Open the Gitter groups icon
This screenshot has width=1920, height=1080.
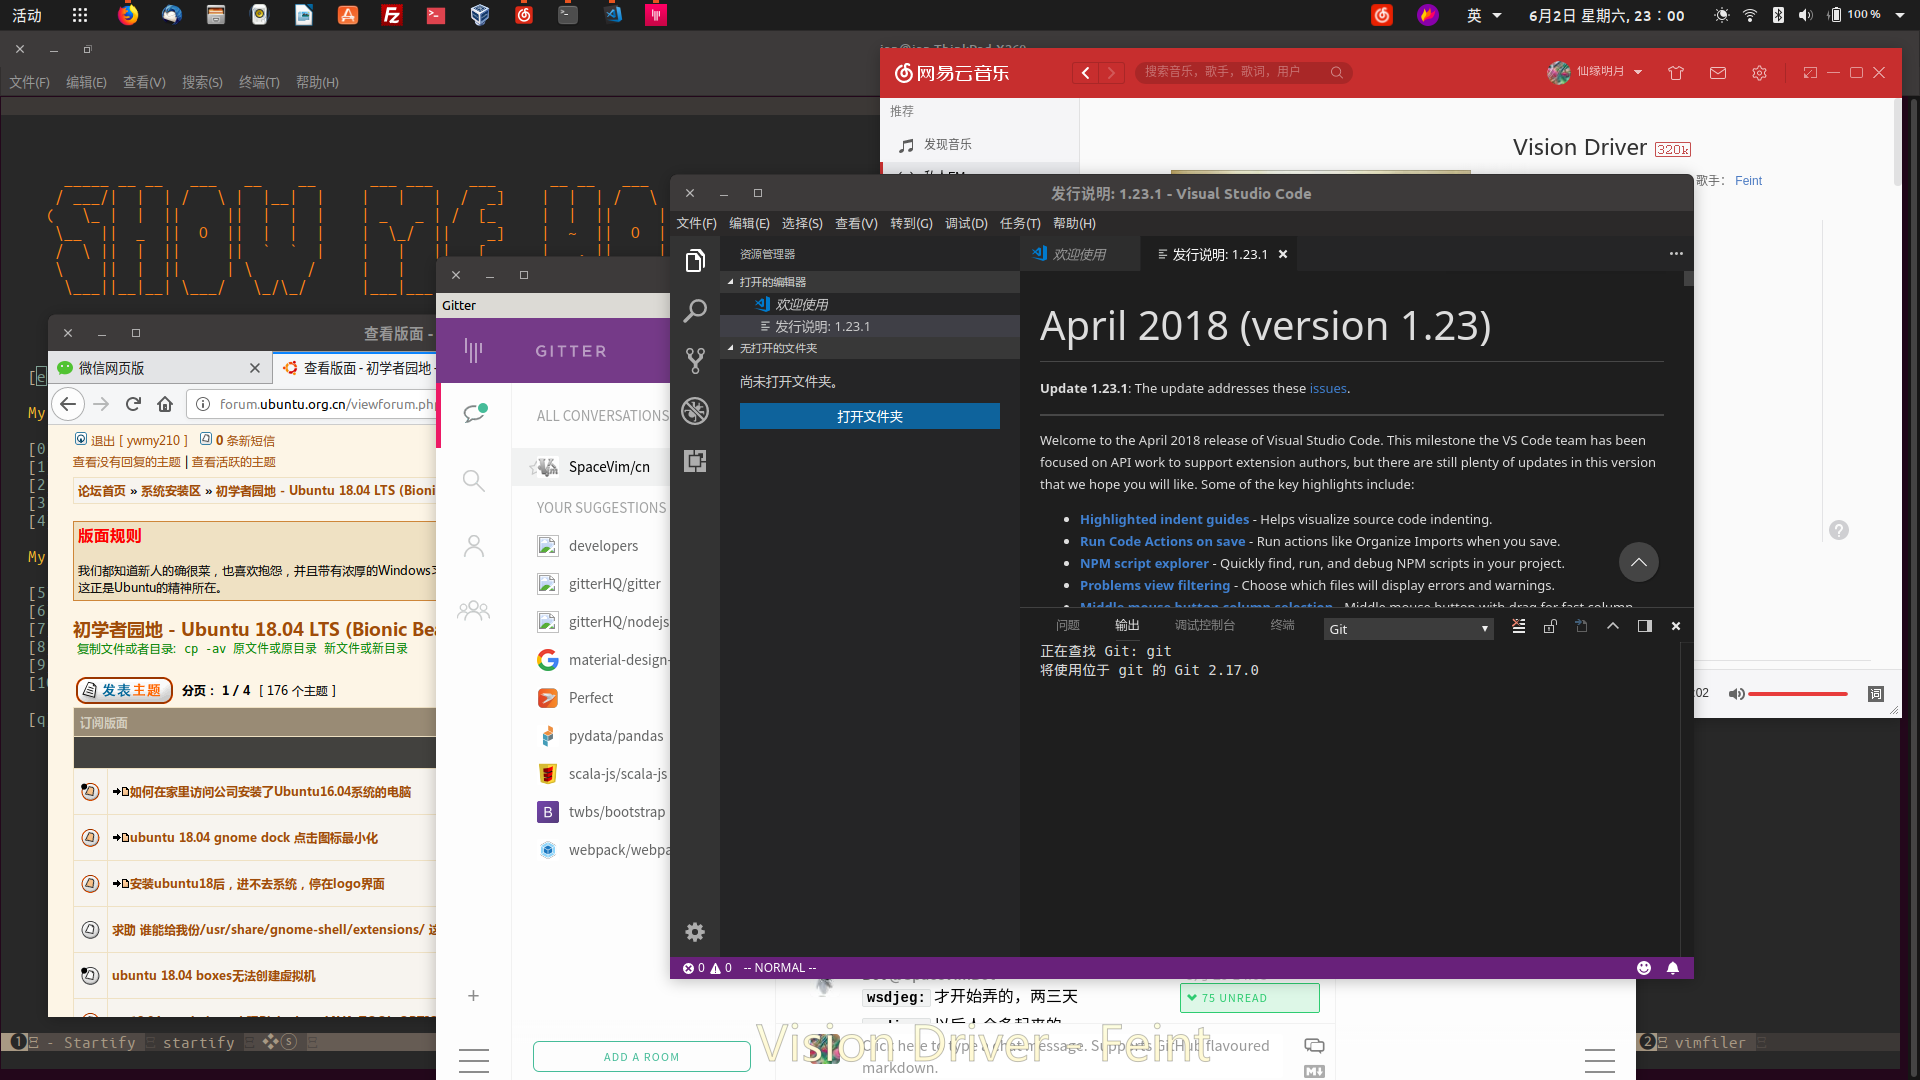474,610
